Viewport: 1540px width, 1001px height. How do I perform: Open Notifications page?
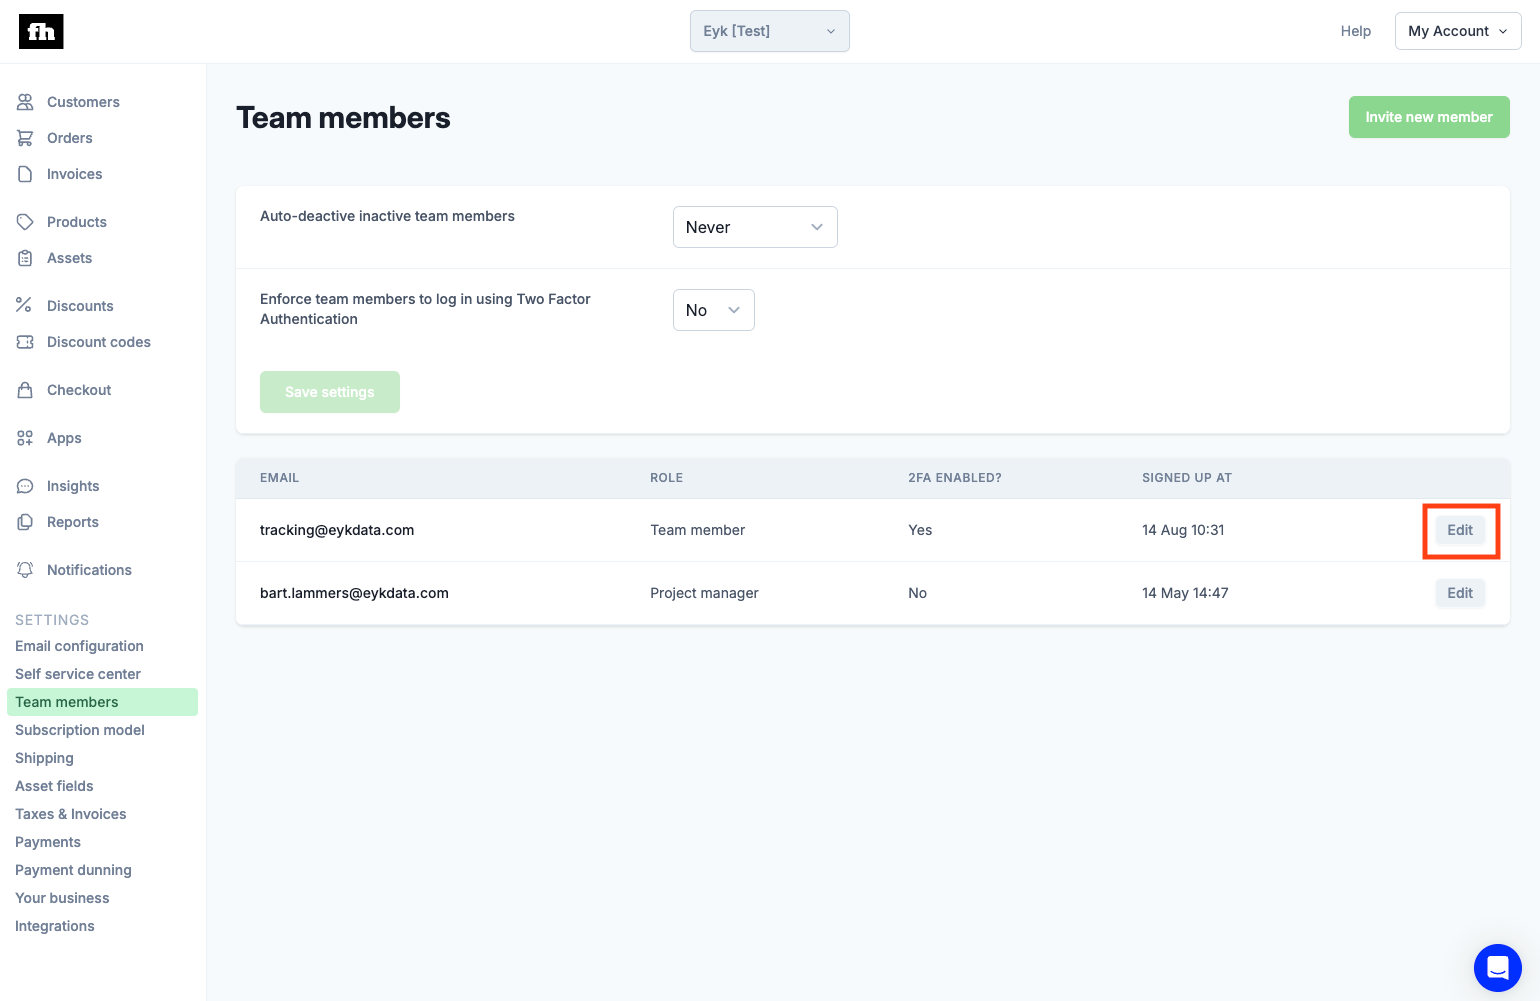coord(89,570)
